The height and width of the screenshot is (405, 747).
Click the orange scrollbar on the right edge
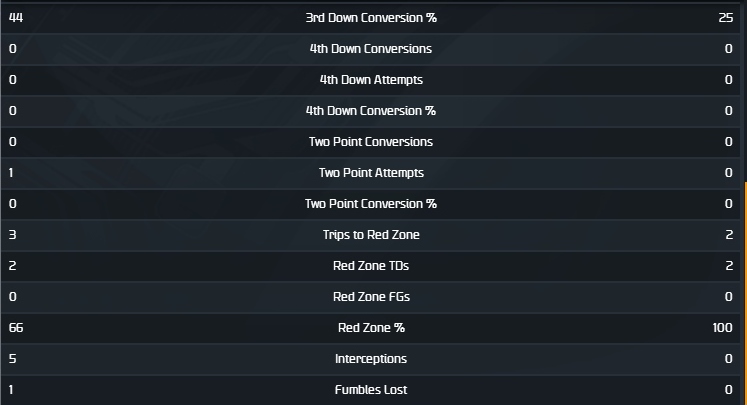click(744, 290)
